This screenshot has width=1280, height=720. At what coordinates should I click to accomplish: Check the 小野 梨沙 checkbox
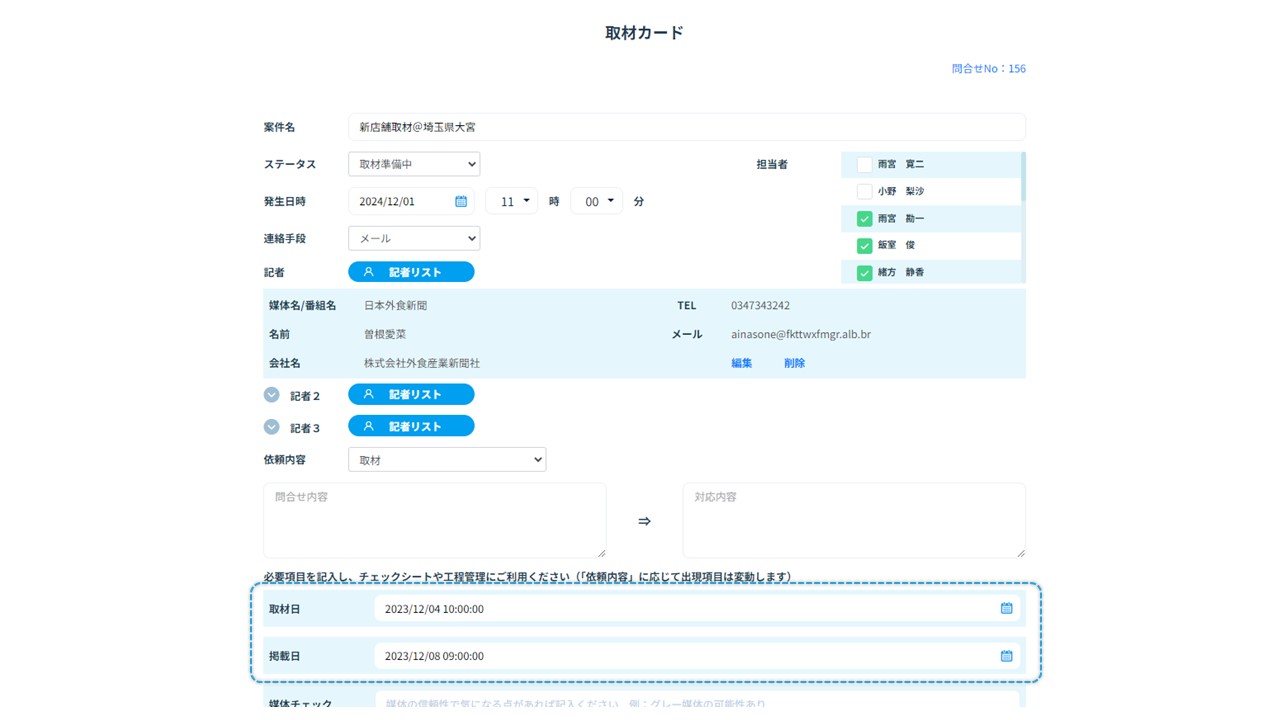click(864, 191)
